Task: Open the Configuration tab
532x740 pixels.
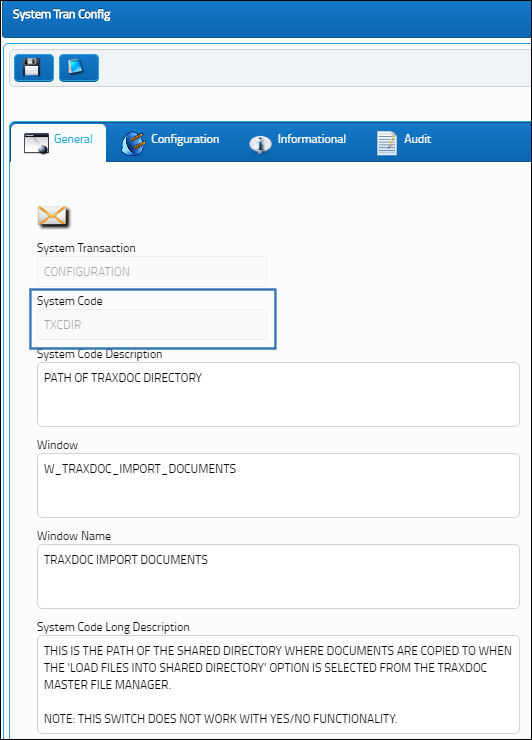Action: coord(170,142)
